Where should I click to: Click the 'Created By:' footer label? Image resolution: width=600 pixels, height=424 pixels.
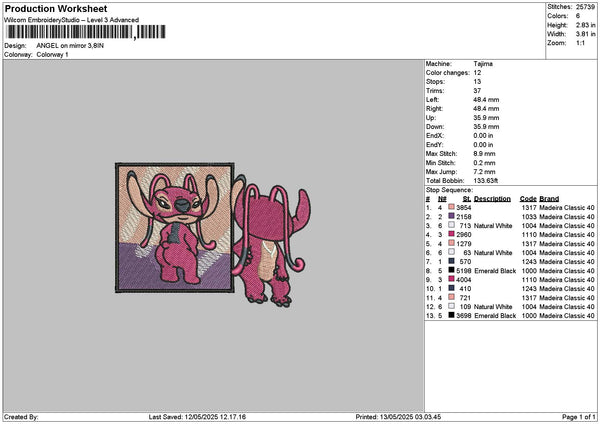pos(21,417)
